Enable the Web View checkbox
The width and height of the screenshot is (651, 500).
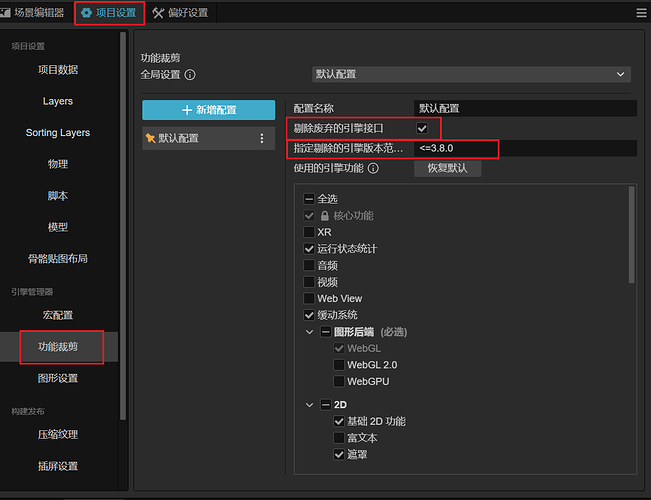tap(309, 298)
